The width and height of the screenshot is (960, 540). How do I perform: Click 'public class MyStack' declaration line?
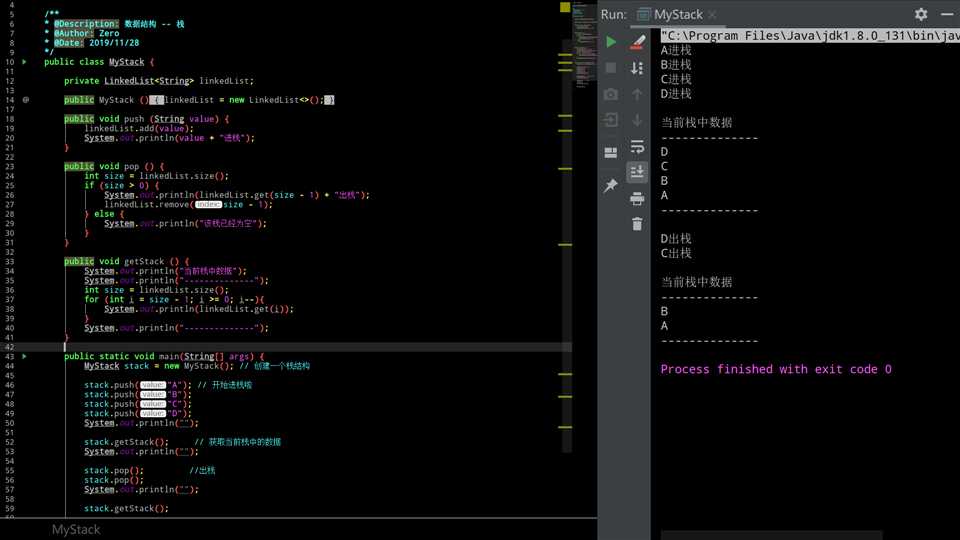tap(99, 62)
